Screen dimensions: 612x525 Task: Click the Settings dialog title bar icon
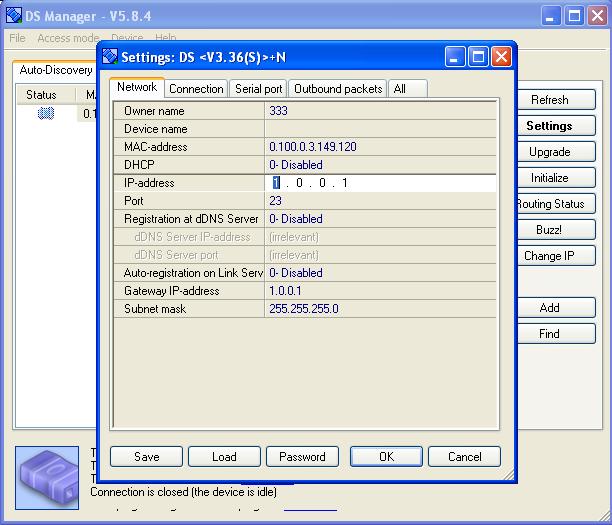point(110,56)
